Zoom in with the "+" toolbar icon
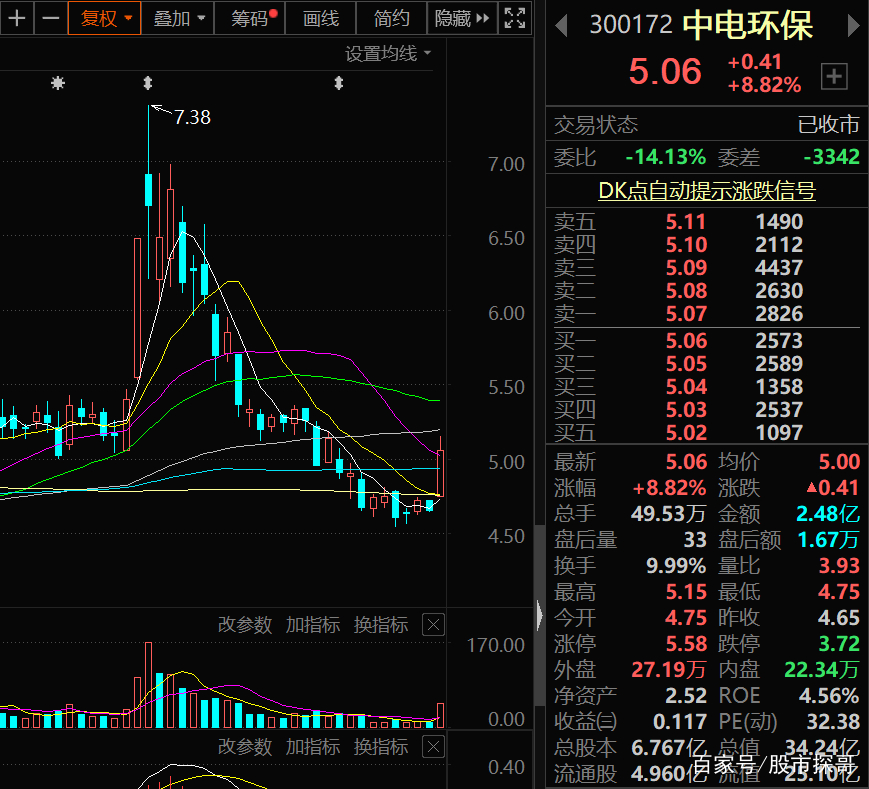Screen dimensions: 869x789 tap(16, 18)
